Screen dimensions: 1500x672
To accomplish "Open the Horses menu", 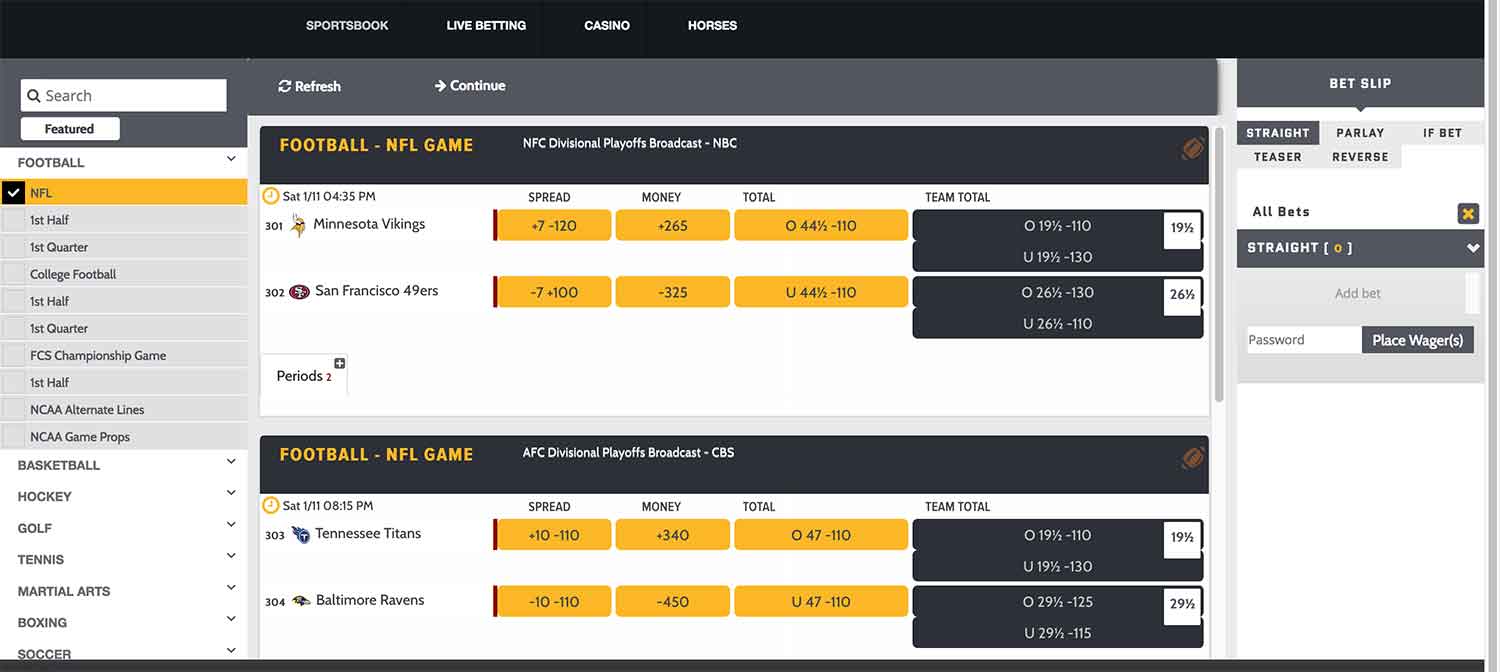I will pyautogui.click(x=712, y=26).
